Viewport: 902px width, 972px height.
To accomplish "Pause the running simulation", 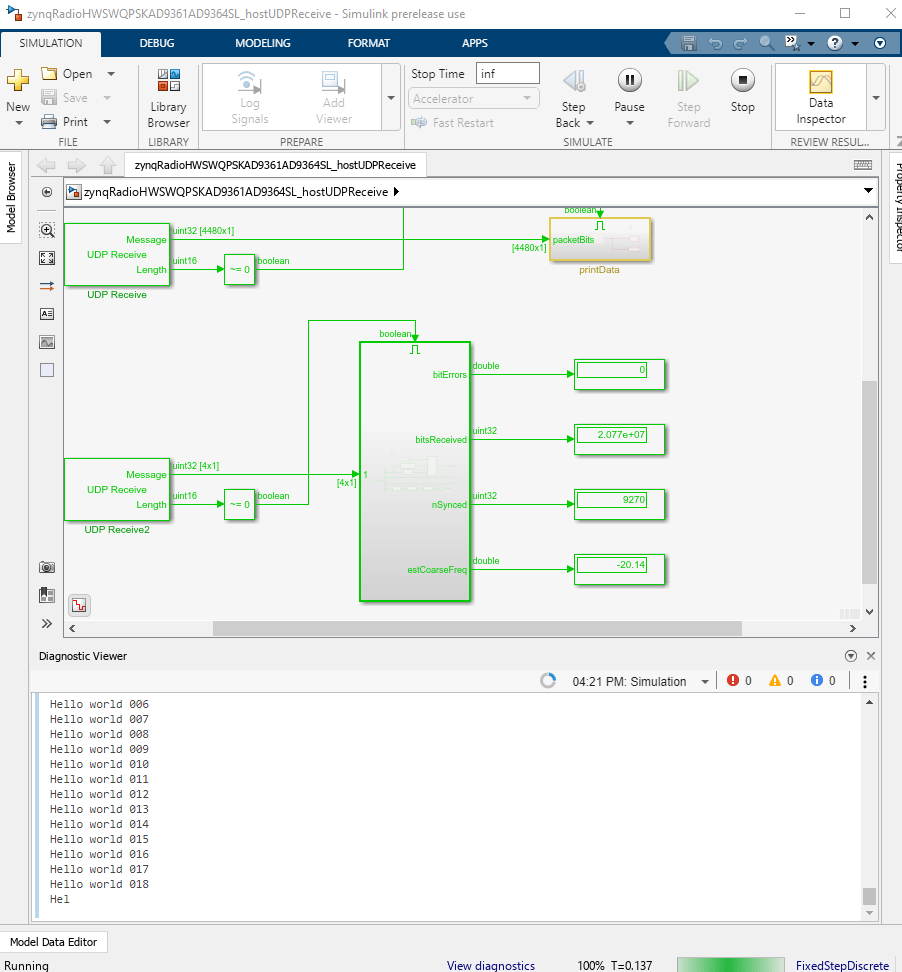I will coord(629,82).
